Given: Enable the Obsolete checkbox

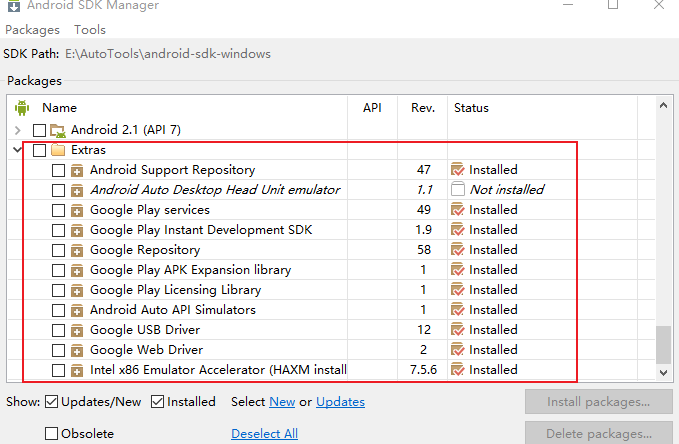Looking at the screenshot, I should point(52,434).
